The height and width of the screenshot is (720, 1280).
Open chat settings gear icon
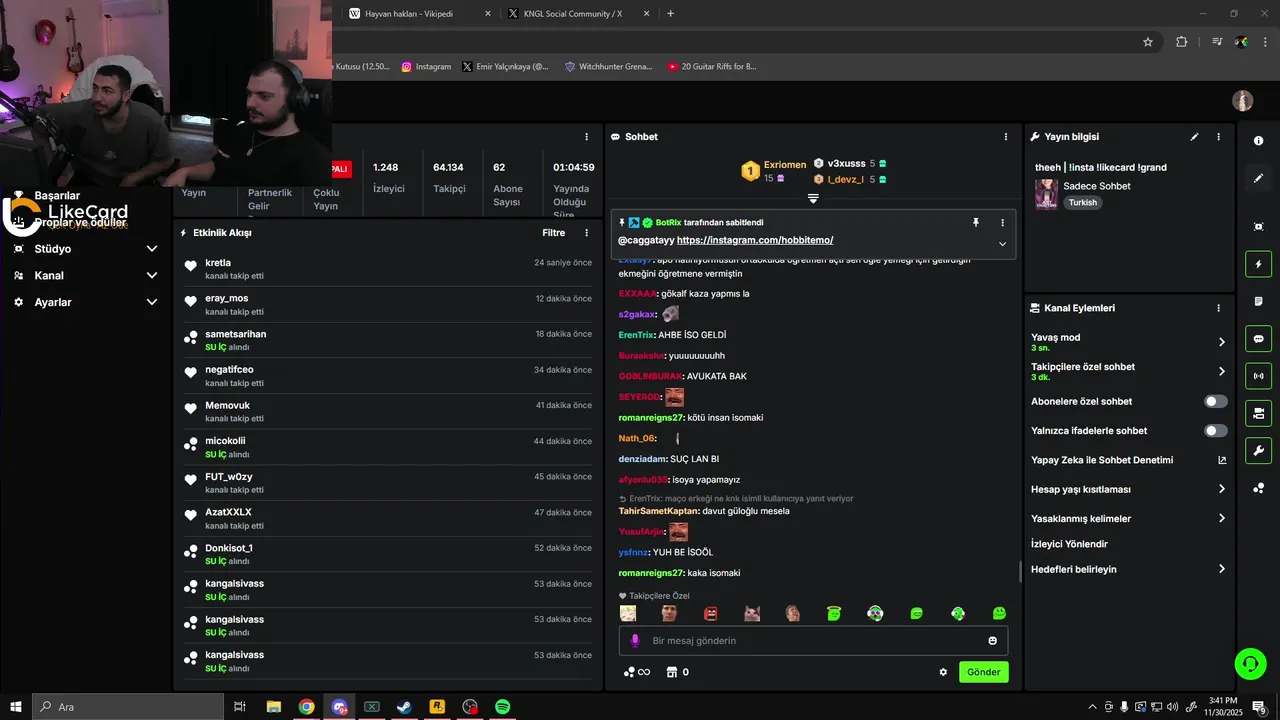click(943, 672)
